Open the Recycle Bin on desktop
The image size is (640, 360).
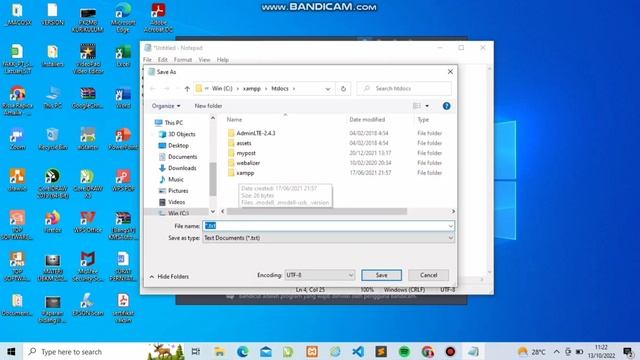pos(52,139)
